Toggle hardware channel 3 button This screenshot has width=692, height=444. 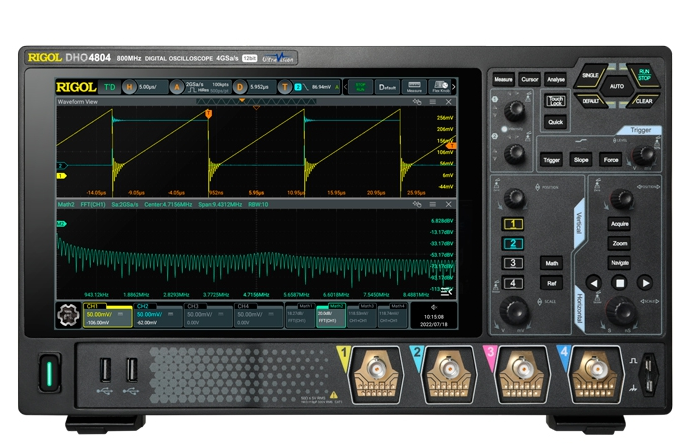click(x=513, y=263)
